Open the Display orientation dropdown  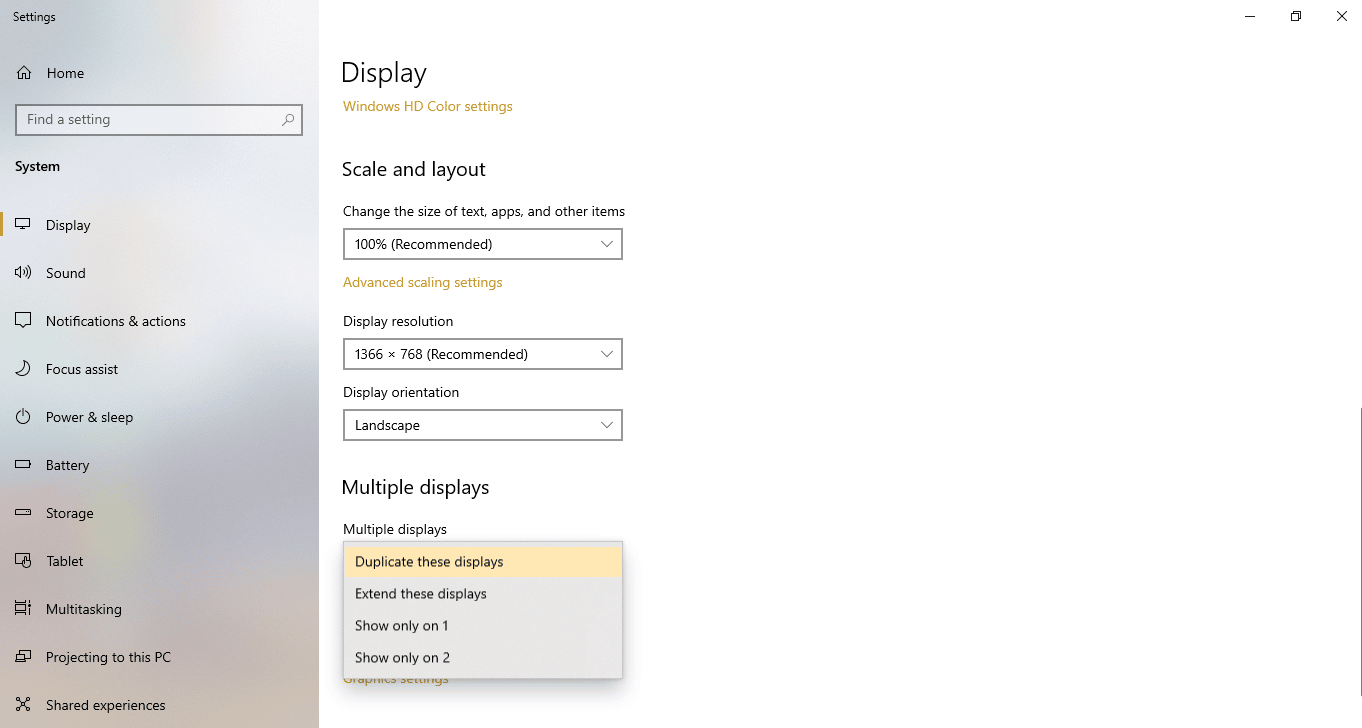[483, 425]
